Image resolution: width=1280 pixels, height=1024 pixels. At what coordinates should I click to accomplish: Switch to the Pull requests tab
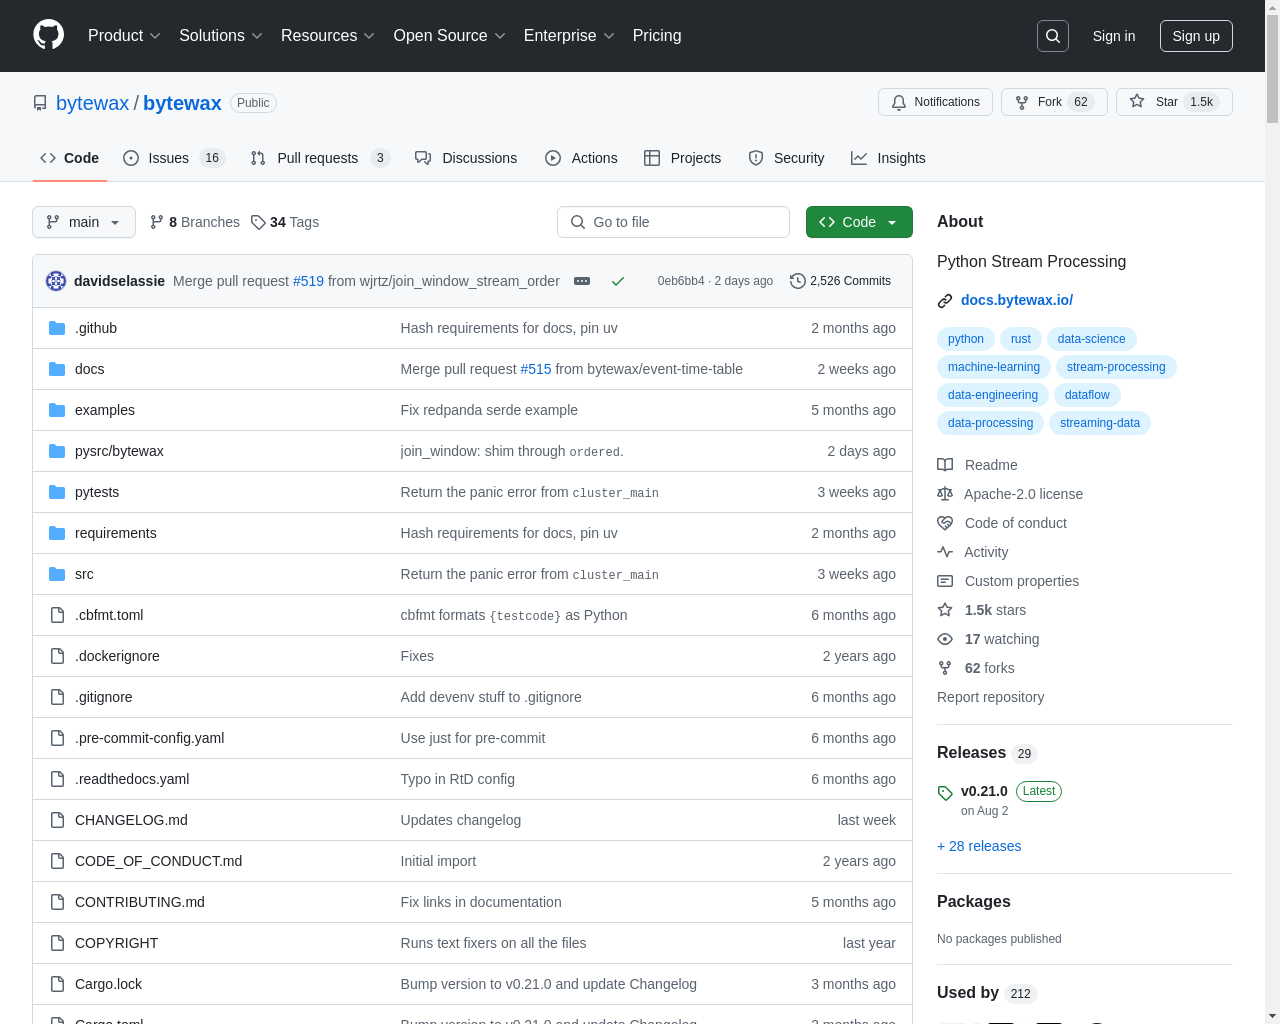[x=320, y=158]
